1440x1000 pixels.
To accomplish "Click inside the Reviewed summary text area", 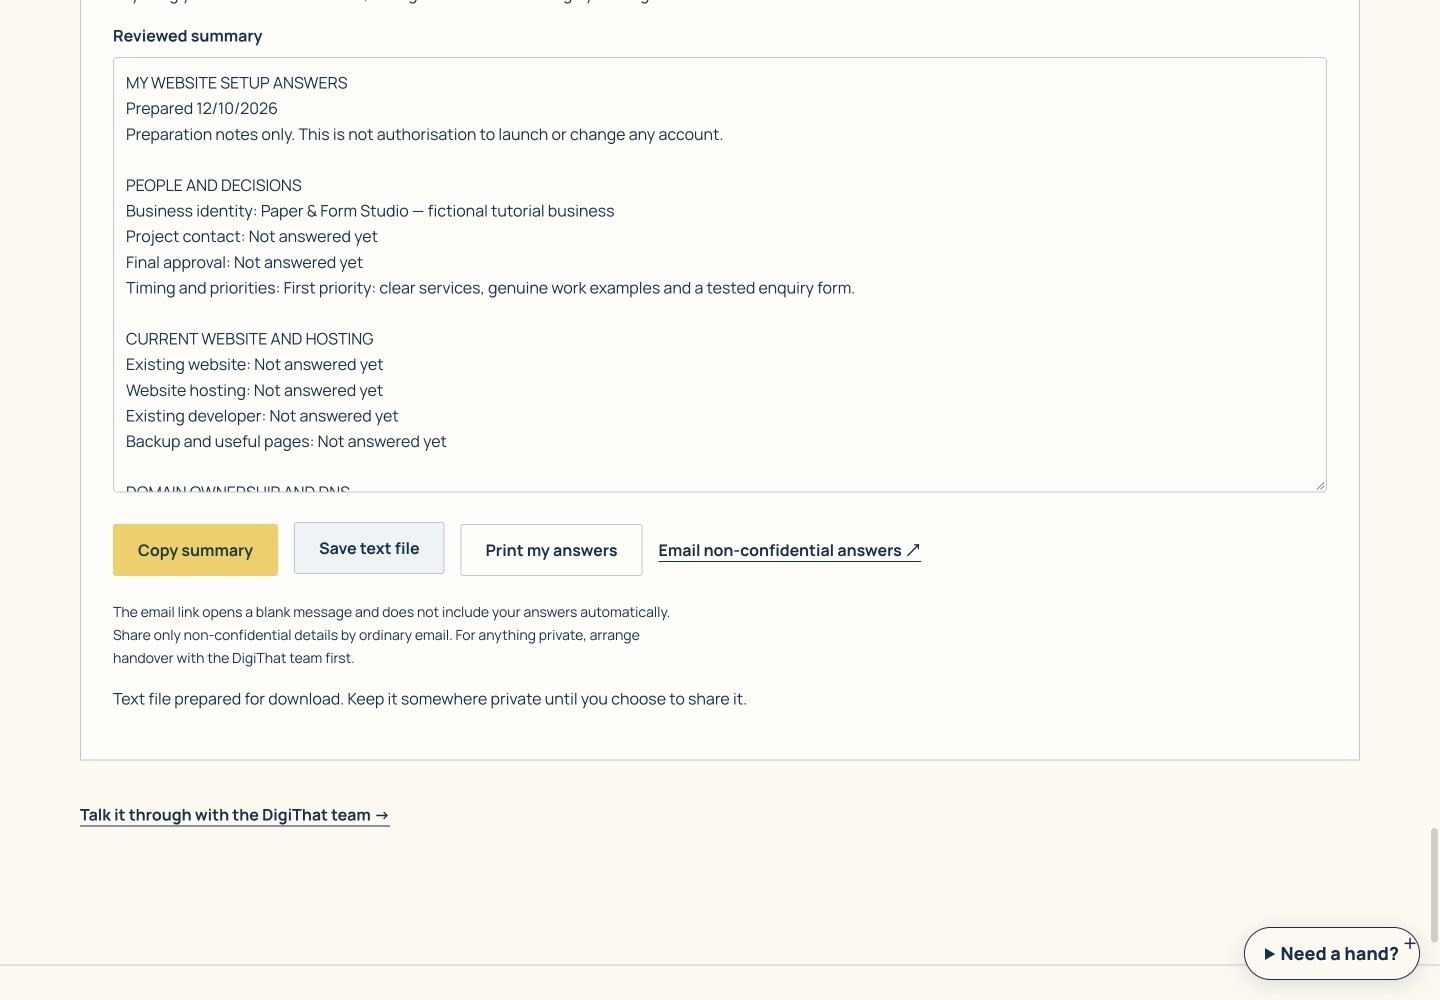I will (720, 275).
